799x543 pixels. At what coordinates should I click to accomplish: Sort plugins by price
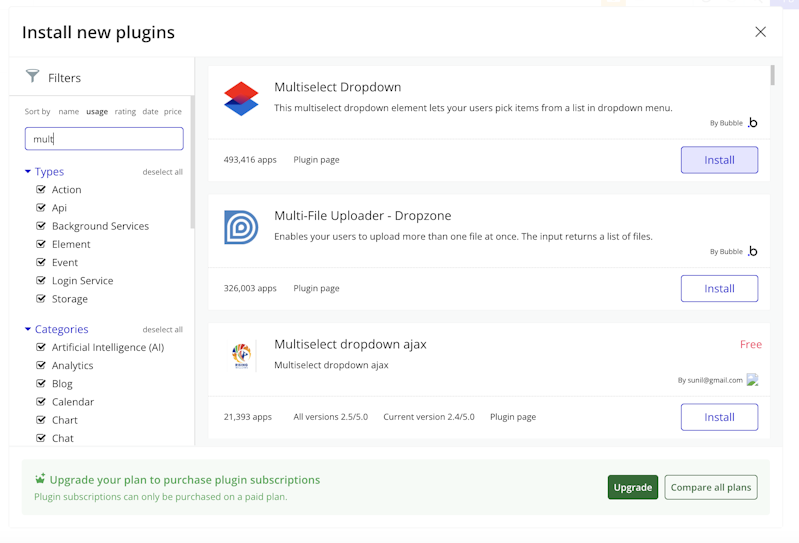pos(173,112)
